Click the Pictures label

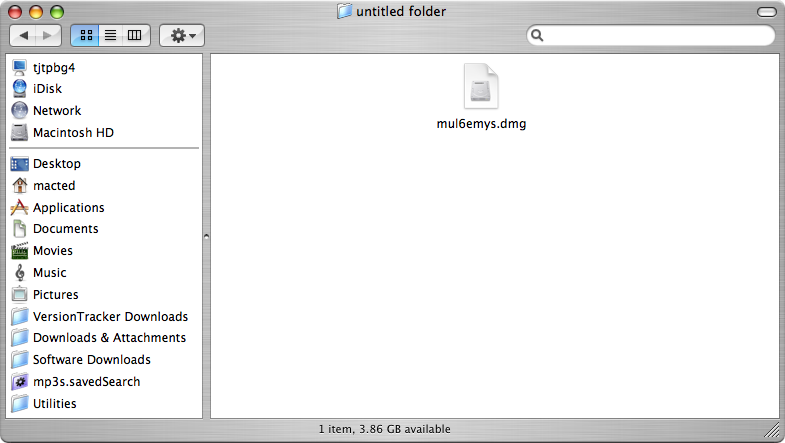tap(56, 295)
